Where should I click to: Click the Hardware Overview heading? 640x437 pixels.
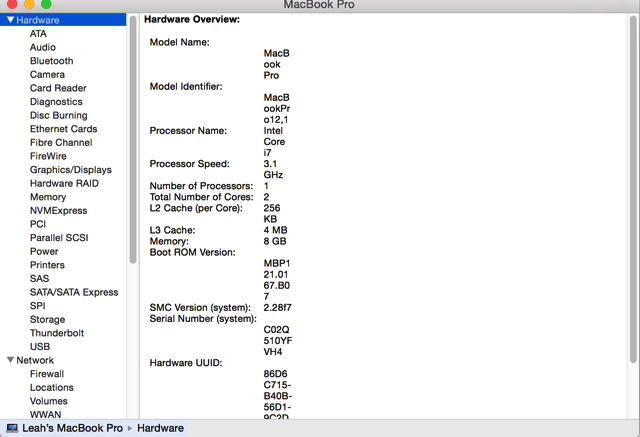192,20
